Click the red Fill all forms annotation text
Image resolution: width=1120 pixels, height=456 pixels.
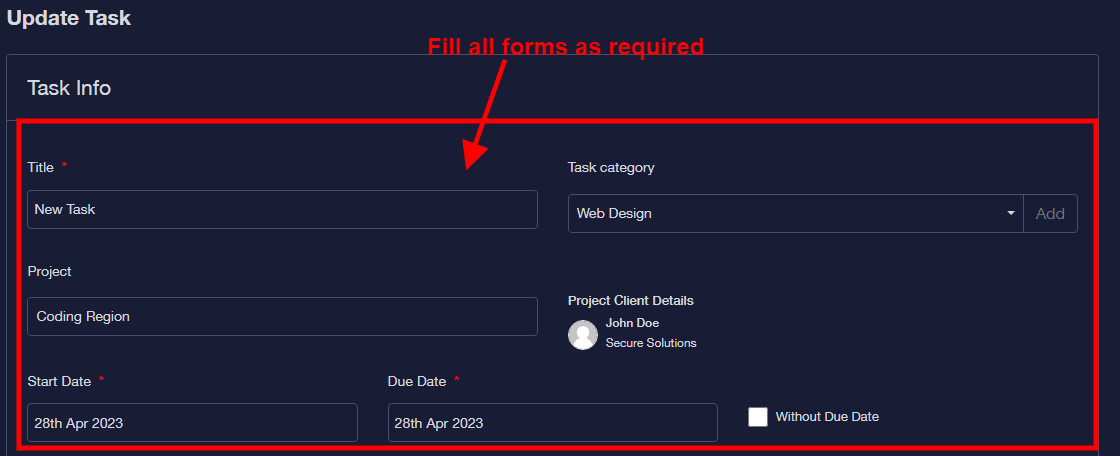tap(566, 47)
